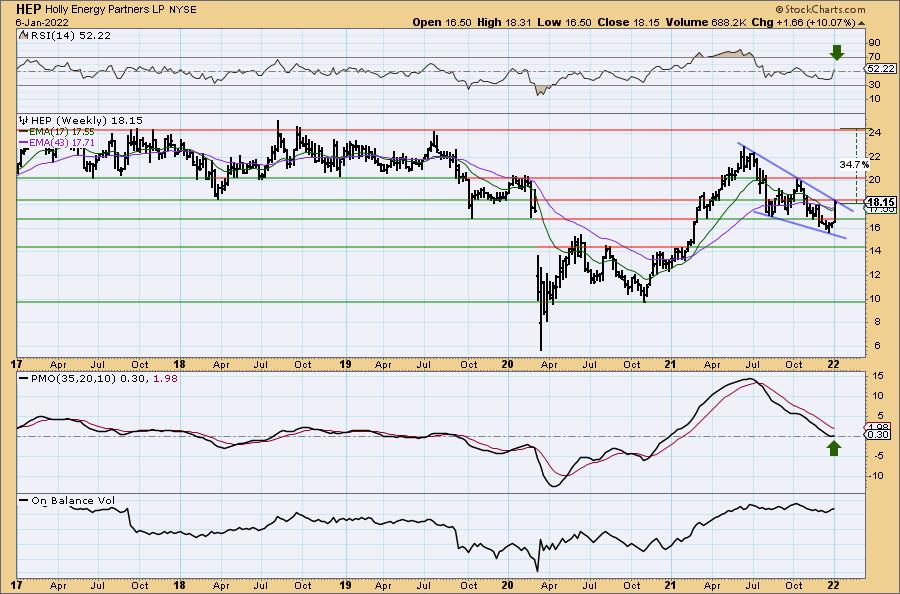The height and width of the screenshot is (594, 900).
Task: Click the PMO line swatch before 'PMO(35,20,10)'
Action: (24, 379)
